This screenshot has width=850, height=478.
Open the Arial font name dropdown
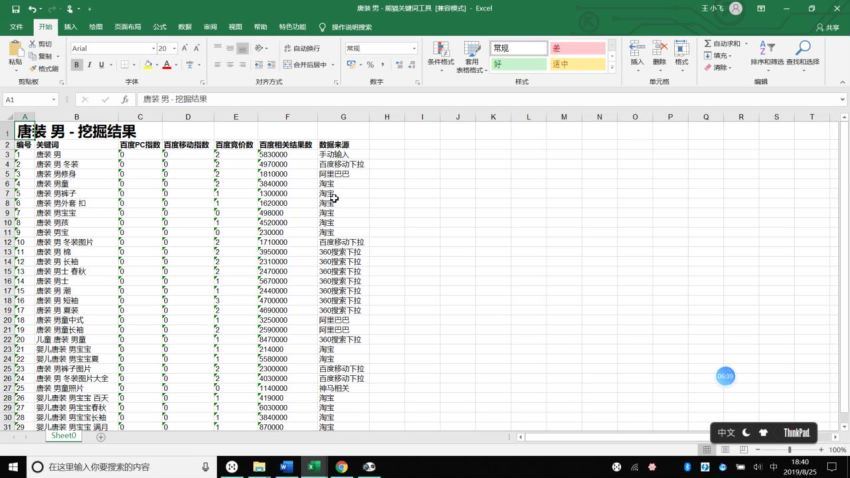tap(153, 48)
